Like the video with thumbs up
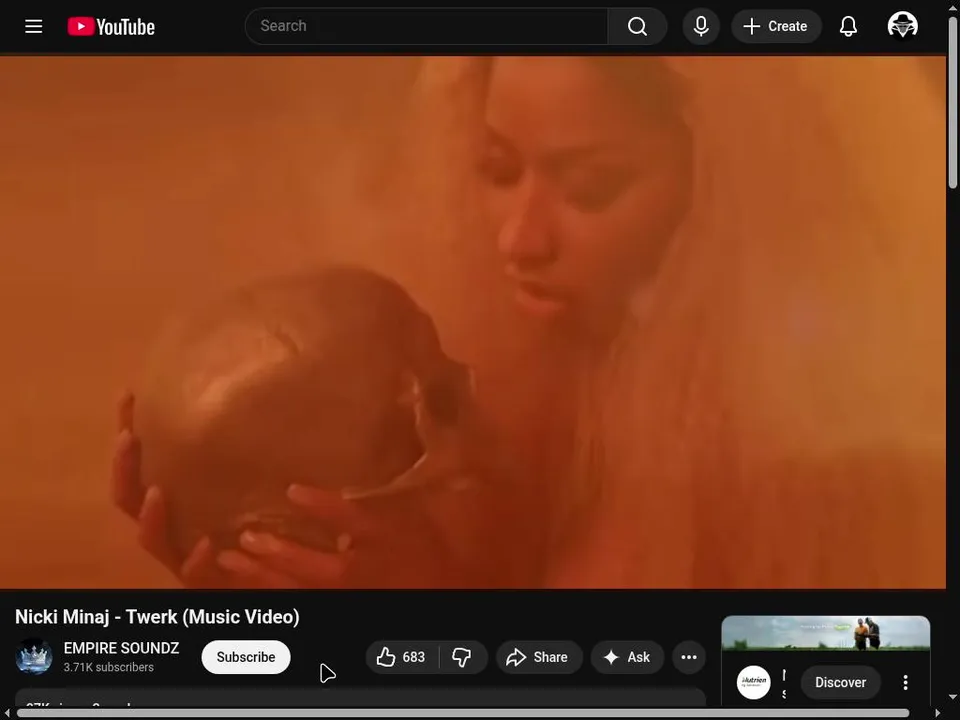The image size is (960, 720). coord(402,657)
